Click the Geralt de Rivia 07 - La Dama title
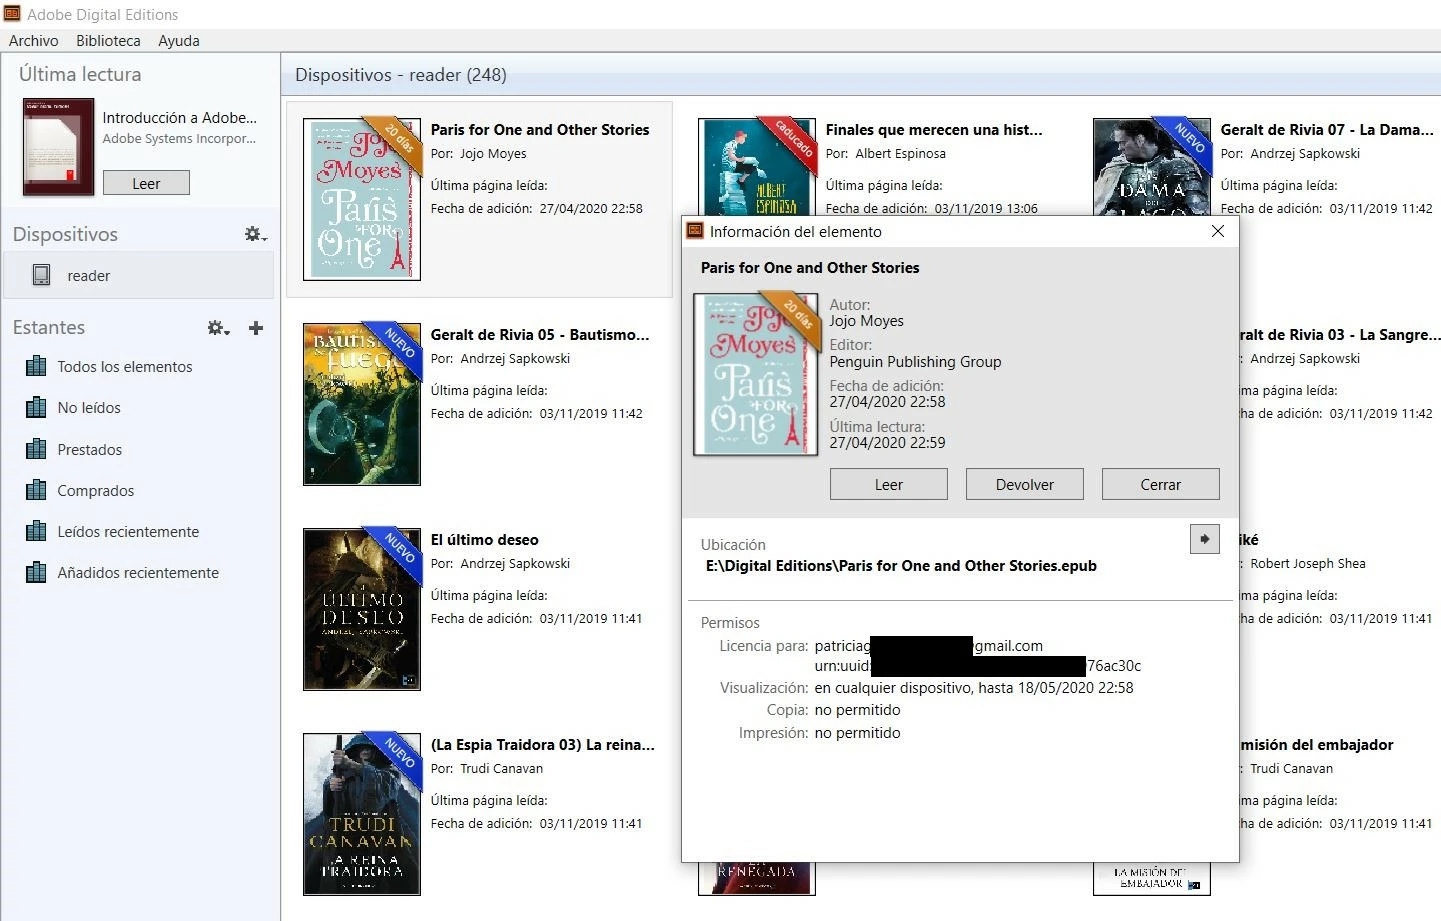The width and height of the screenshot is (1441, 921). coord(1327,130)
